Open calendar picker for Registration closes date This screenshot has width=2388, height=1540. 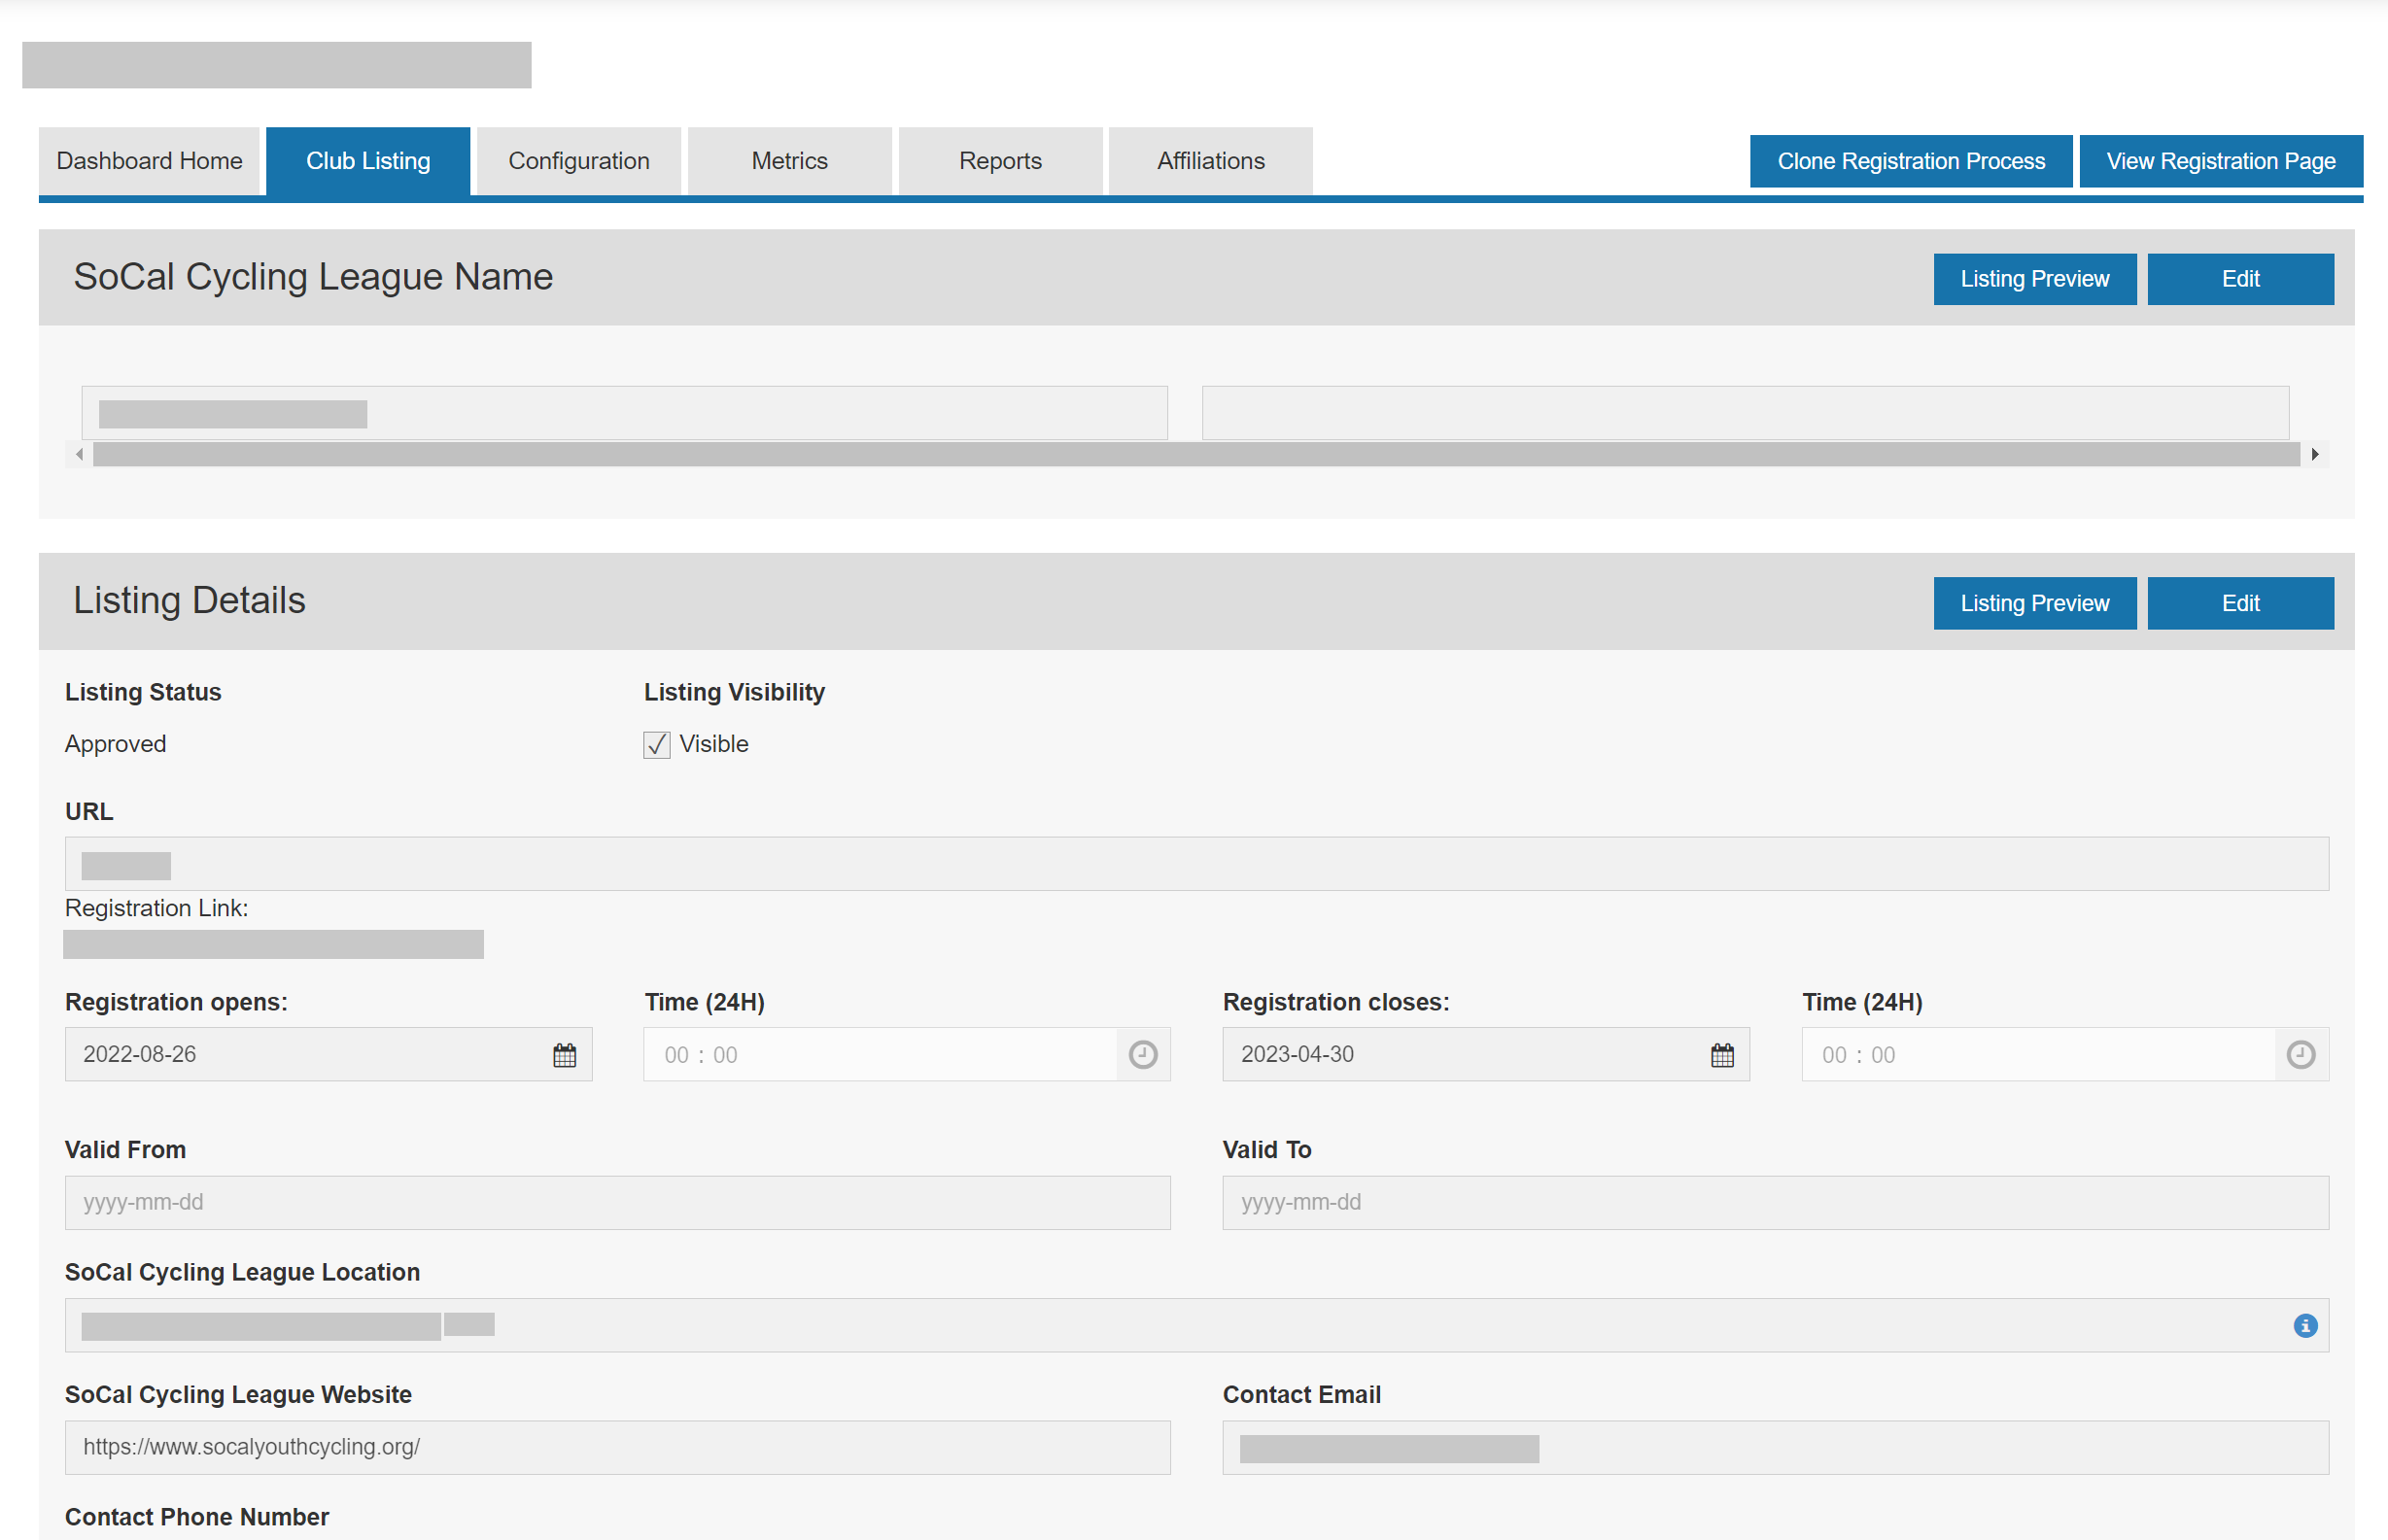click(1722, 1055)
